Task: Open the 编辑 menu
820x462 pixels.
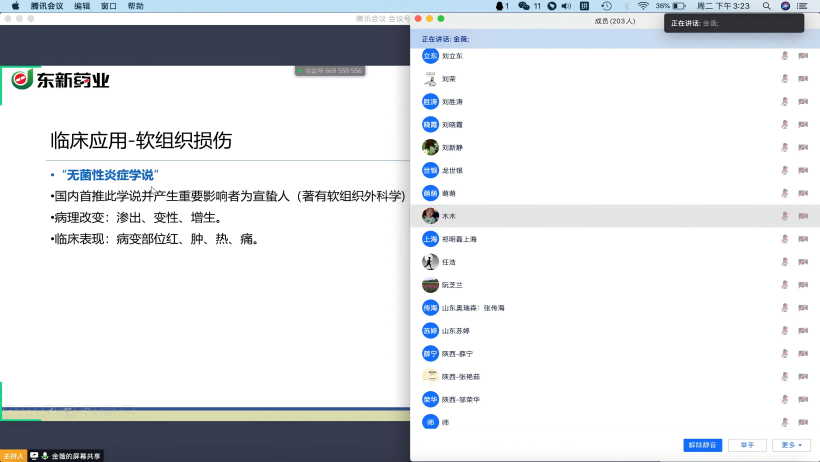Action: 82,6
